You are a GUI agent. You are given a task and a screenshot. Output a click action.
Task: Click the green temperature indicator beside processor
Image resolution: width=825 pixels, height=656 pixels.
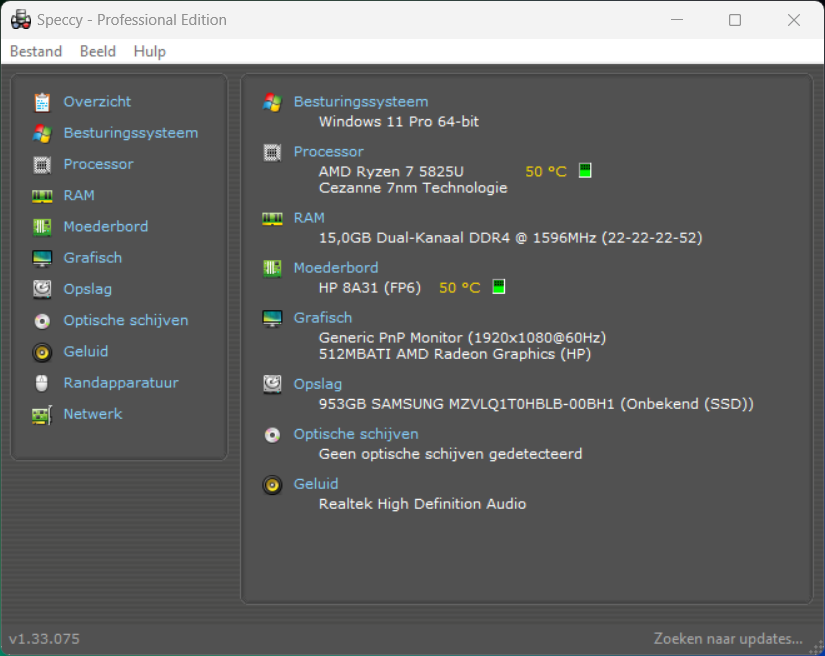pos(585,170)
